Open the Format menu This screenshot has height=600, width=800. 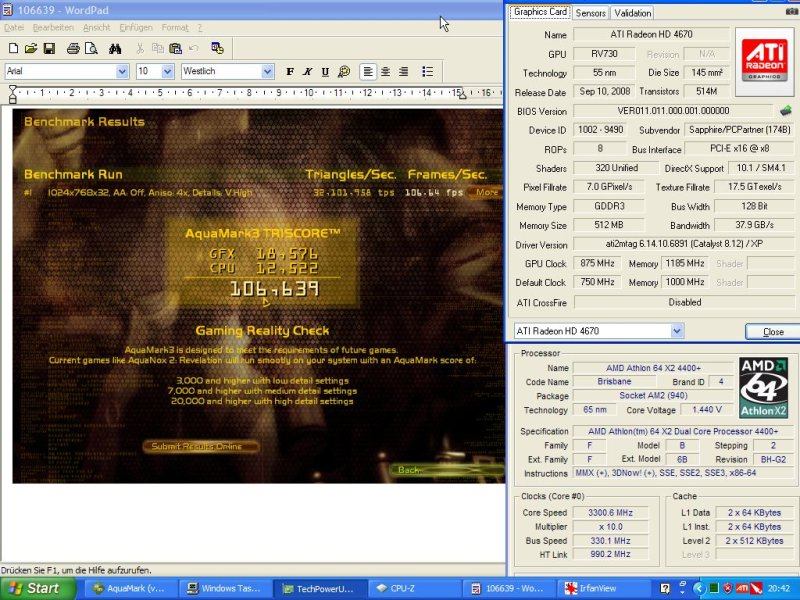coord(175,28)
